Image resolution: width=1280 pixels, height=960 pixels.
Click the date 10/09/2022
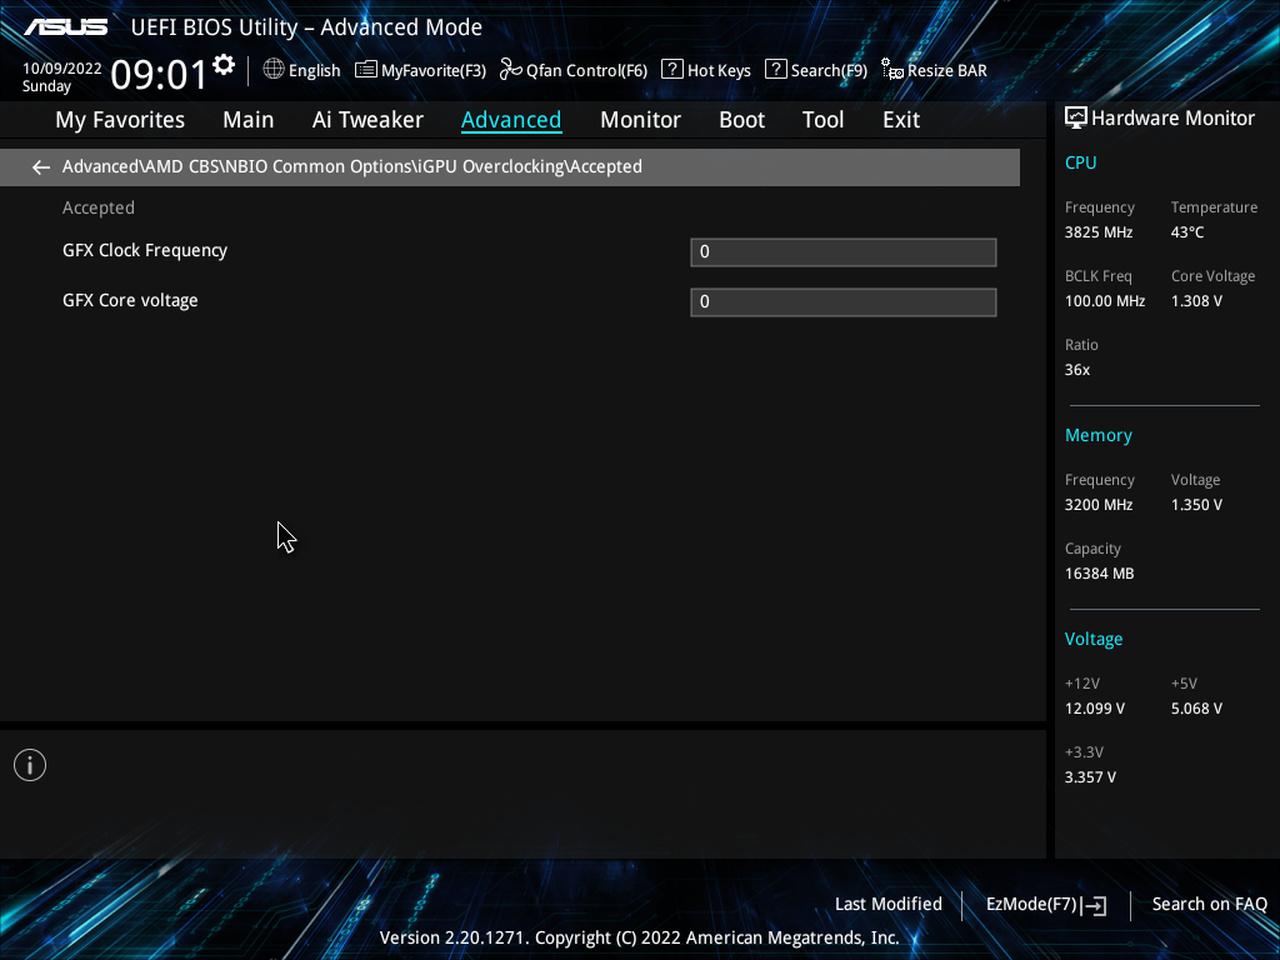click(62, 68)
